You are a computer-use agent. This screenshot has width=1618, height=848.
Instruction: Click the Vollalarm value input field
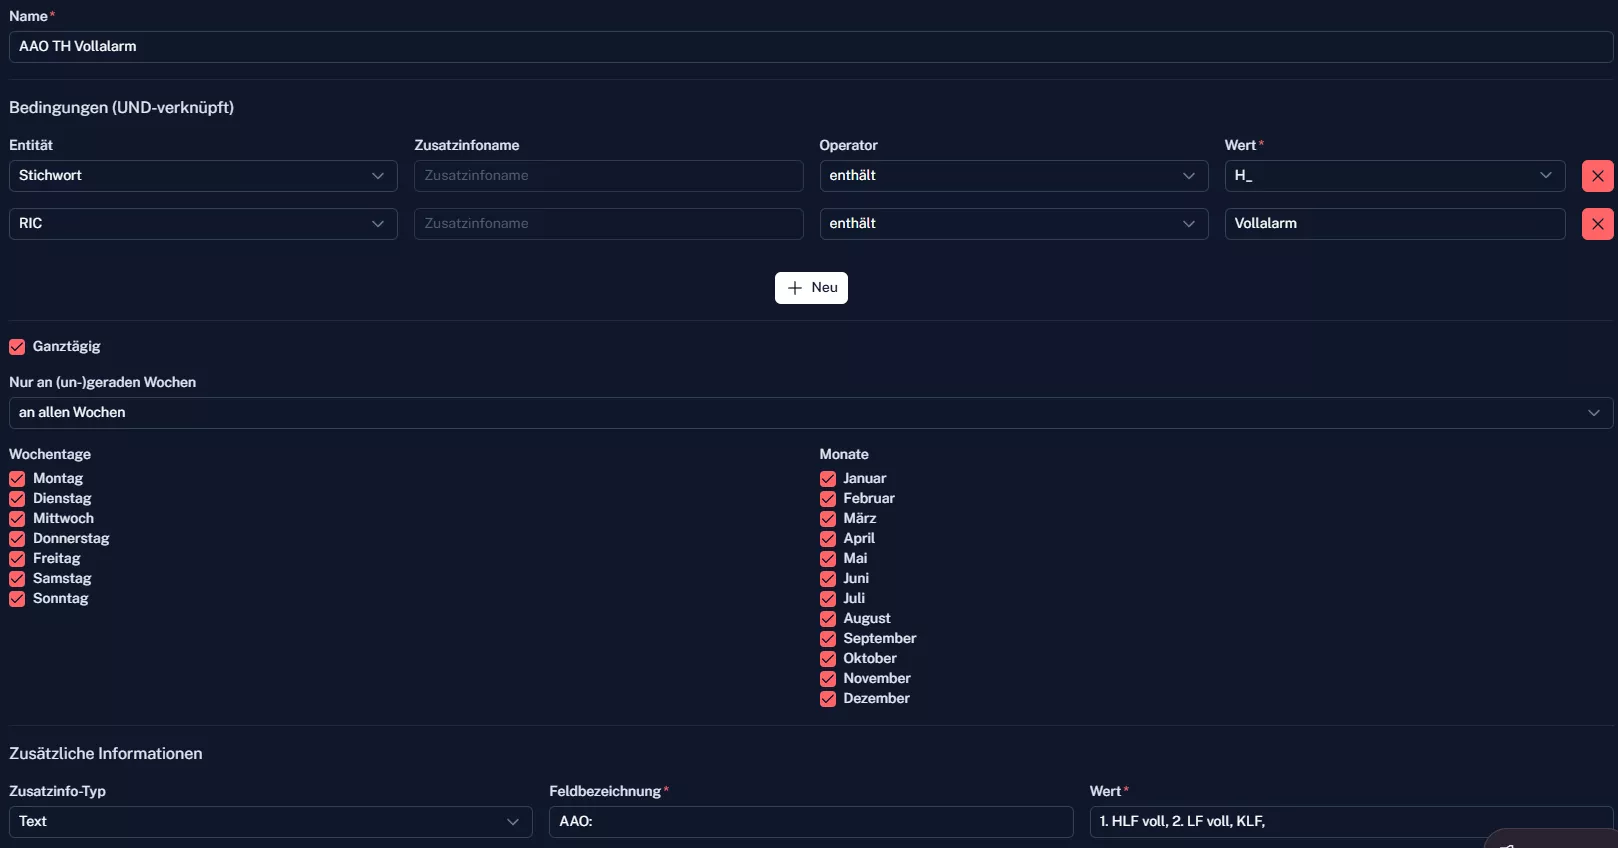coord(1394,224)
